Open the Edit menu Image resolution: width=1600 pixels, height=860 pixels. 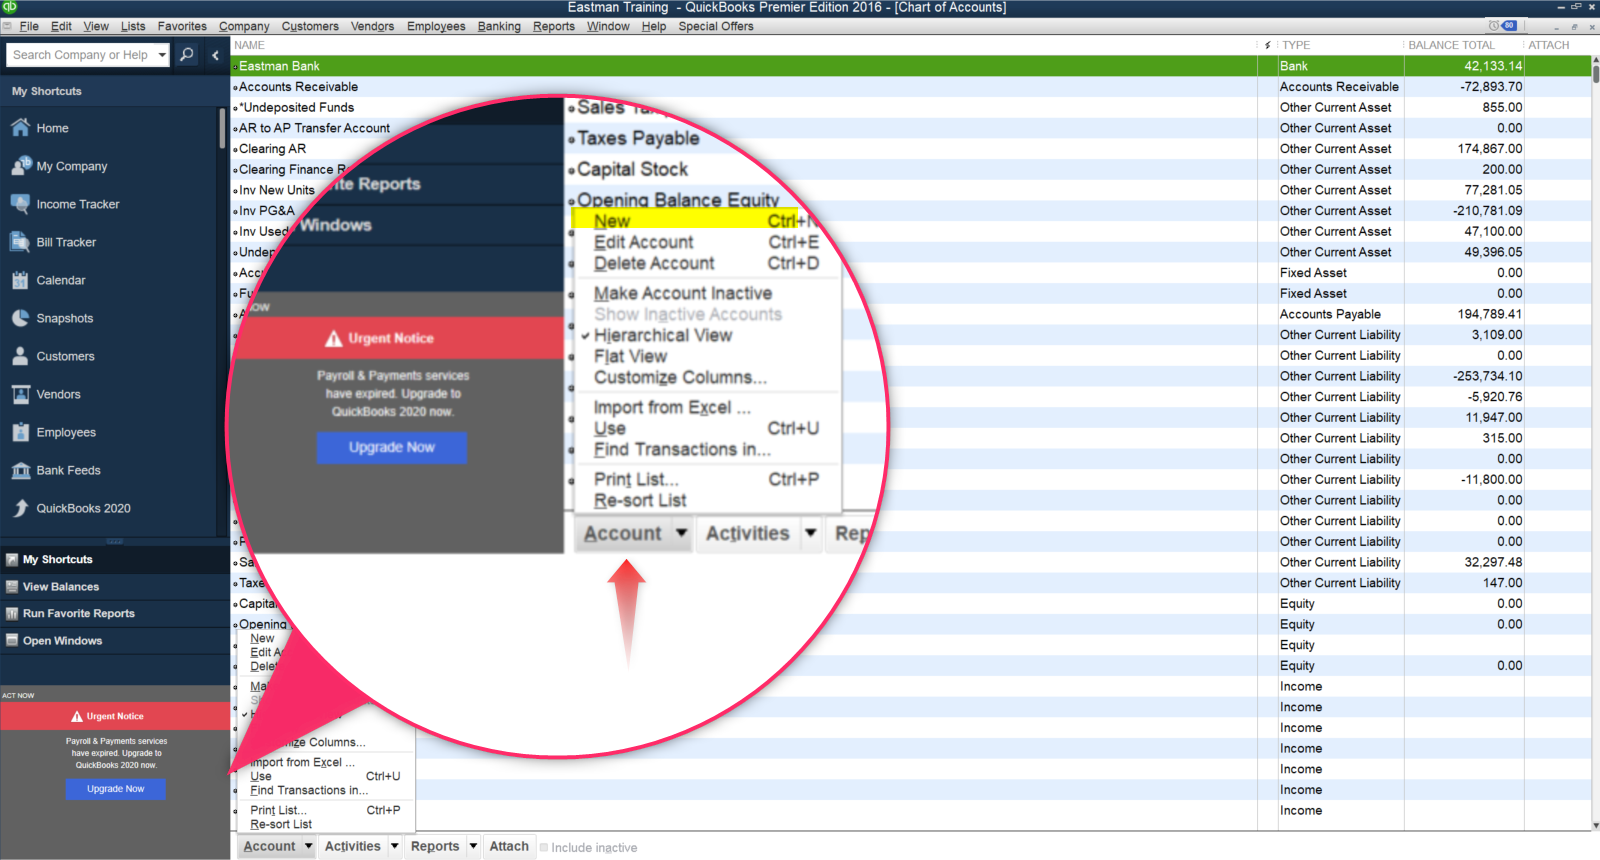pos(61,26)
